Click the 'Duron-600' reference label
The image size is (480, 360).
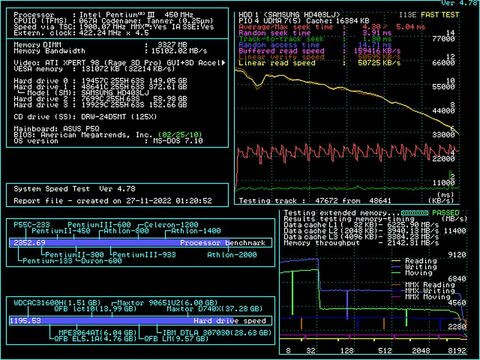coord(101,261)
